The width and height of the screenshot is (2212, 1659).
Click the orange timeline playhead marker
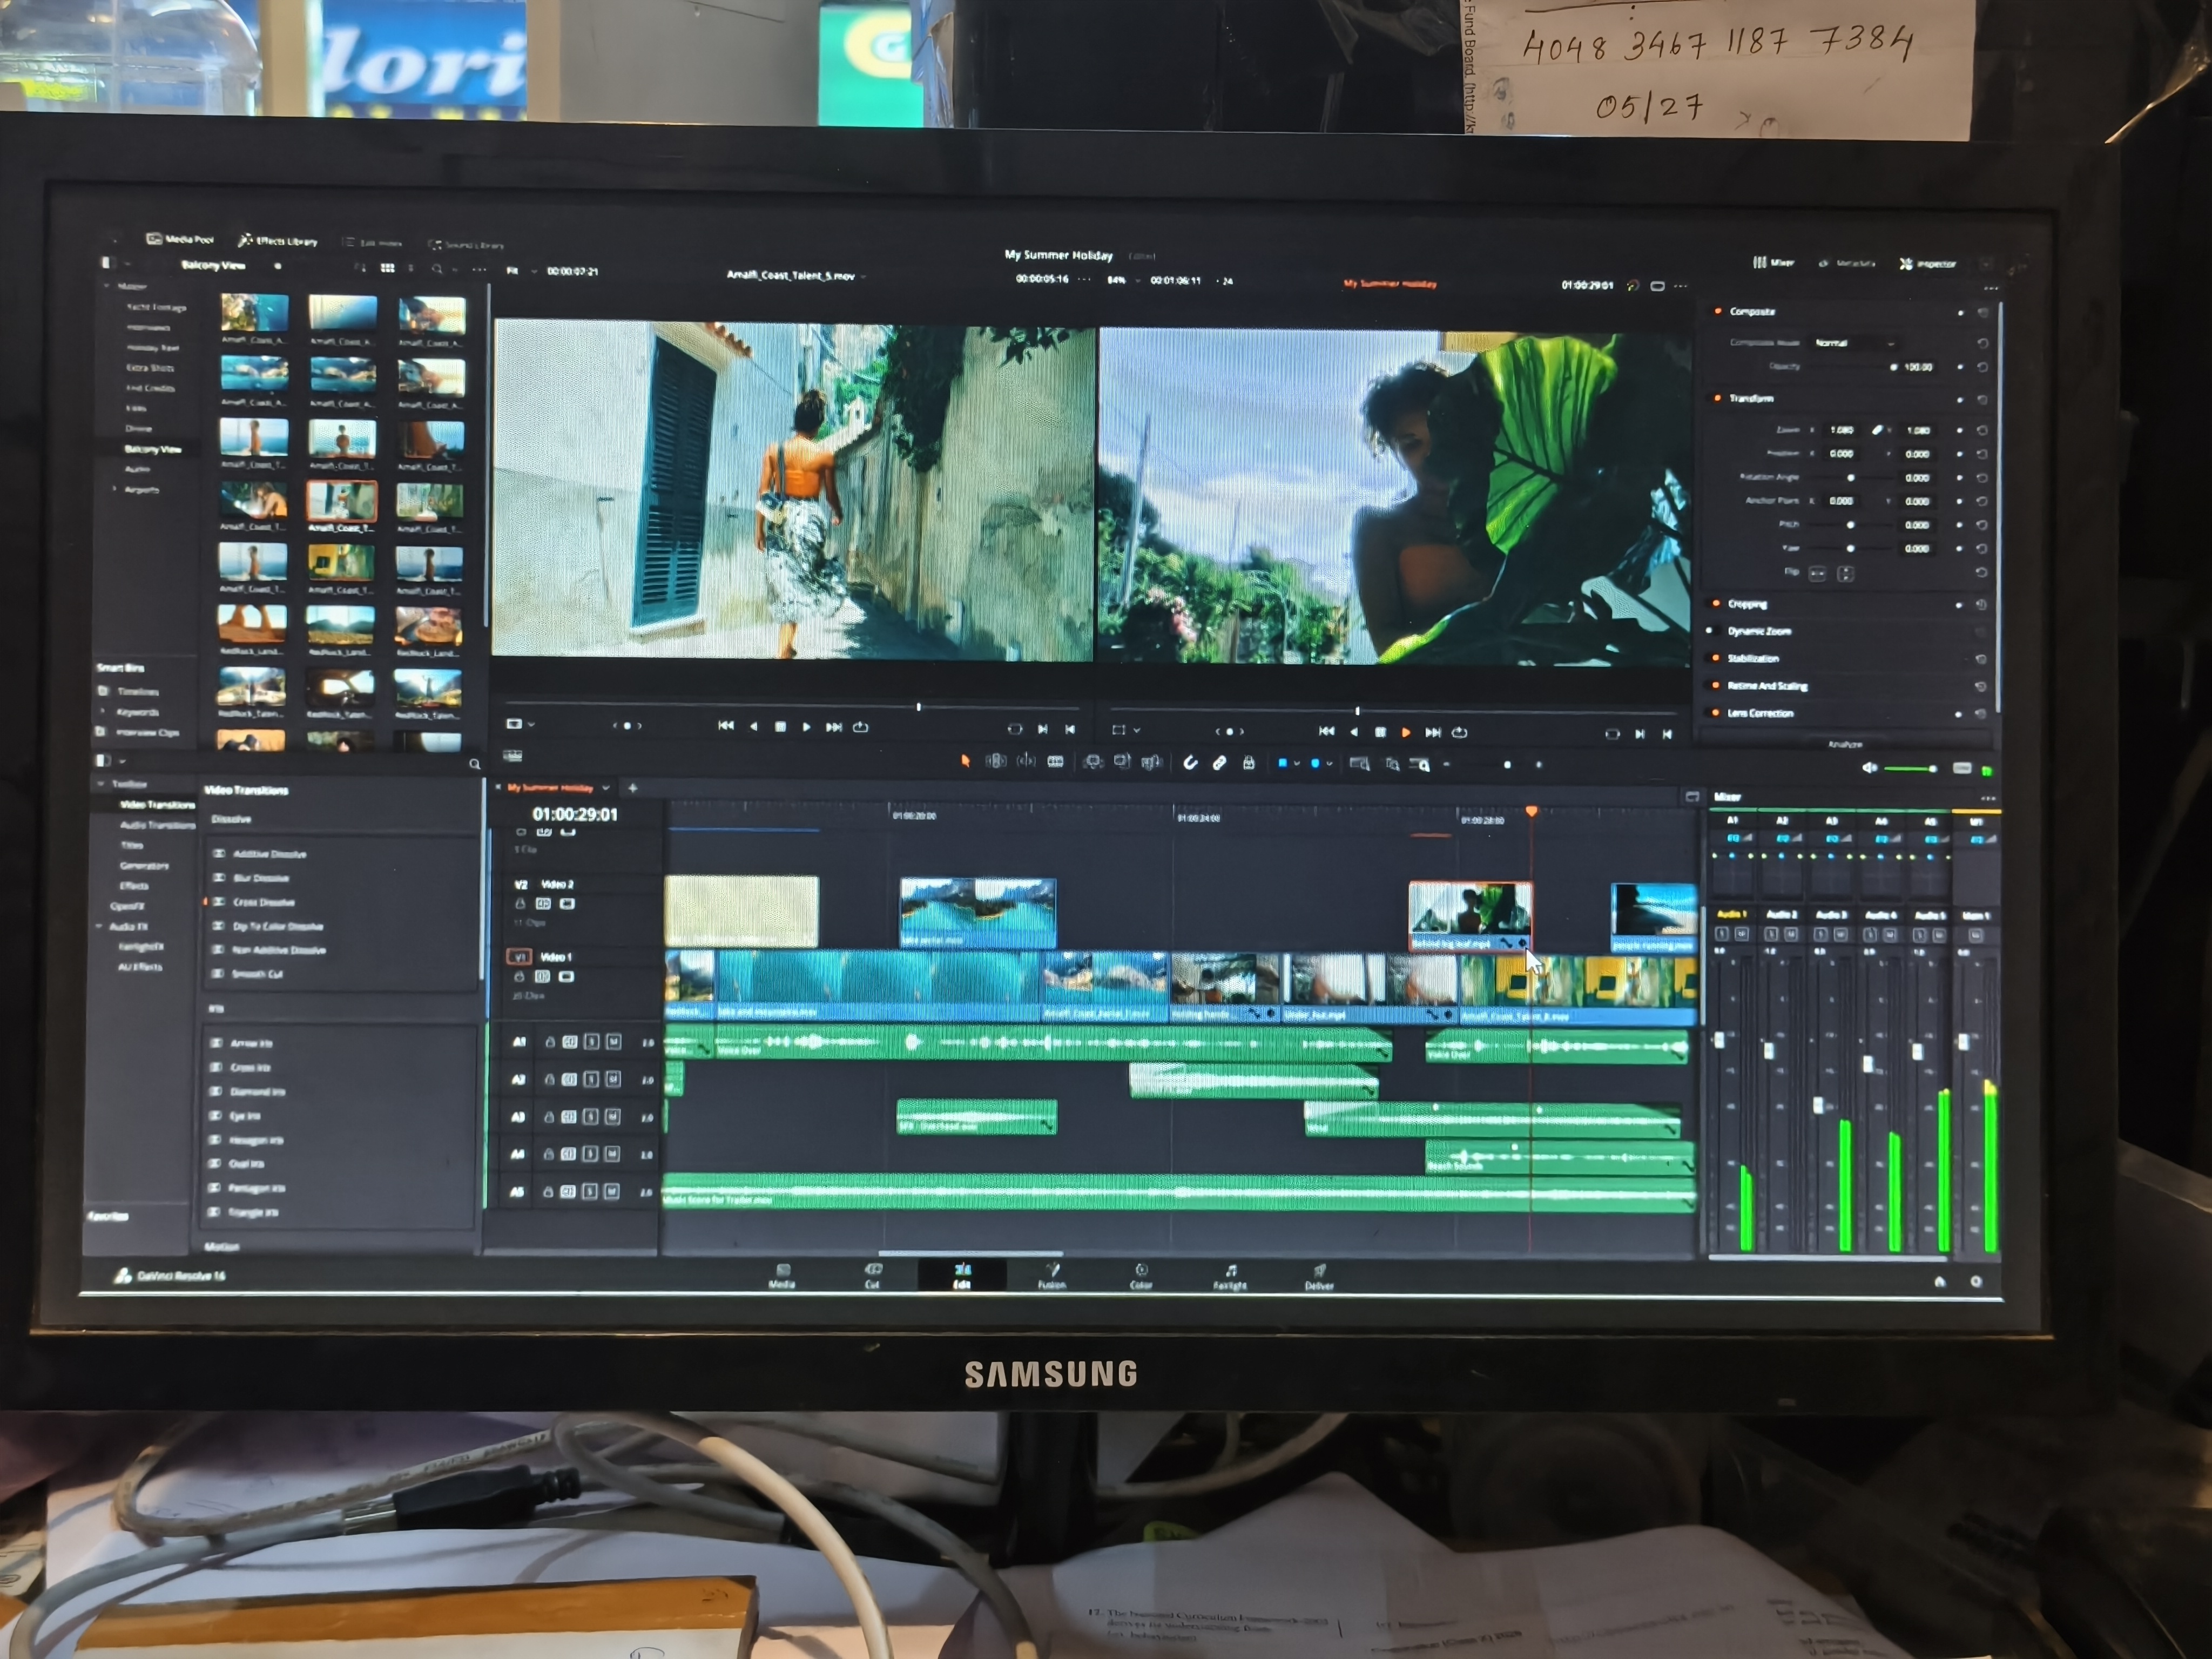(x=1531, y=811)
